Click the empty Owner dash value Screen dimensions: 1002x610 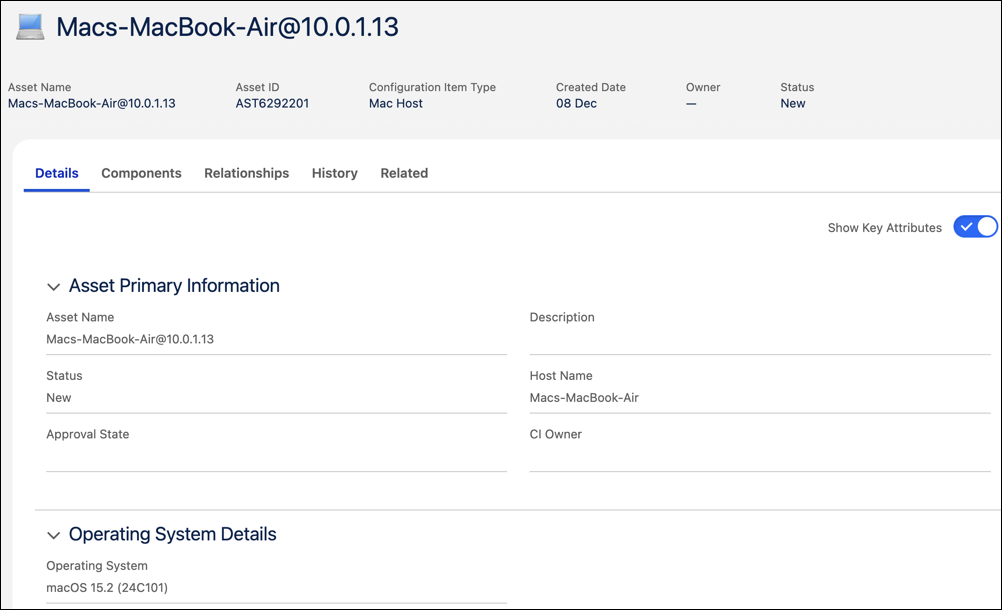pos(691,103)
